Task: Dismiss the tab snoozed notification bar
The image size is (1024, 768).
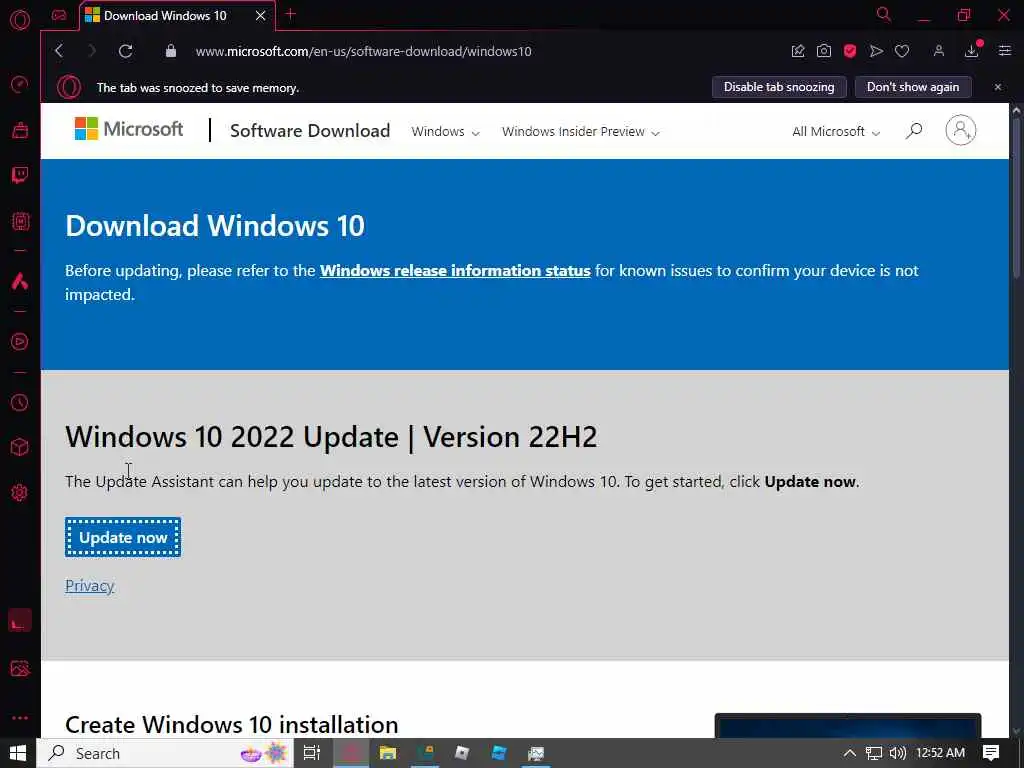Action: (x=998, y=87)
